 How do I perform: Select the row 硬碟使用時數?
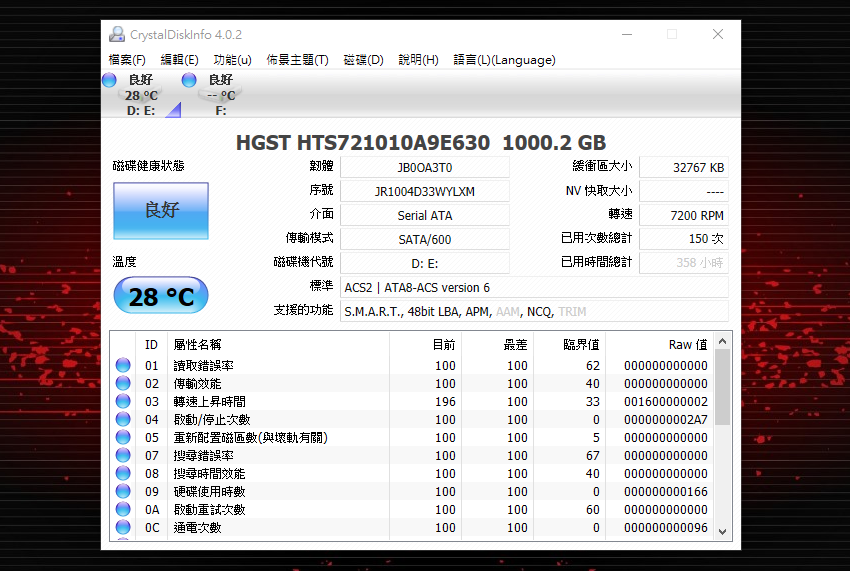tap(412, 491)
